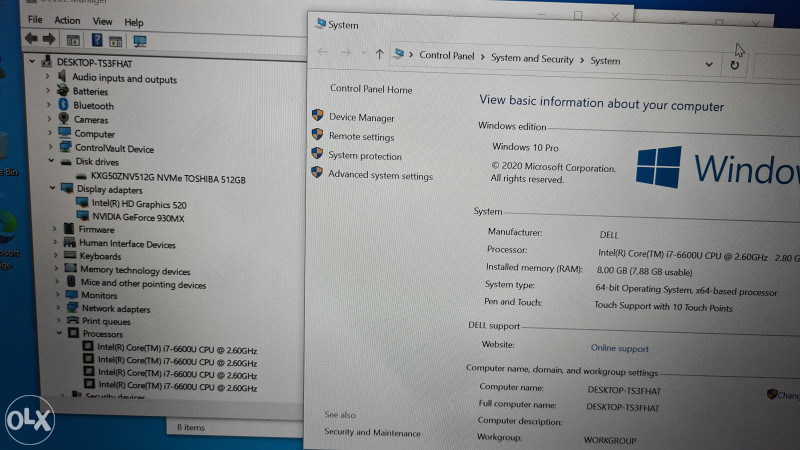The width and height of the screenshot is (800, 450).
Task: Open Security and Maintenance link
Action: [372, 432]
